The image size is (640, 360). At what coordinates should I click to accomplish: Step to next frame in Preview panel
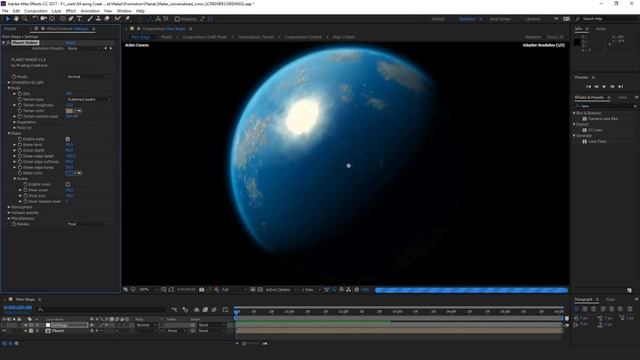coord(612,87)
